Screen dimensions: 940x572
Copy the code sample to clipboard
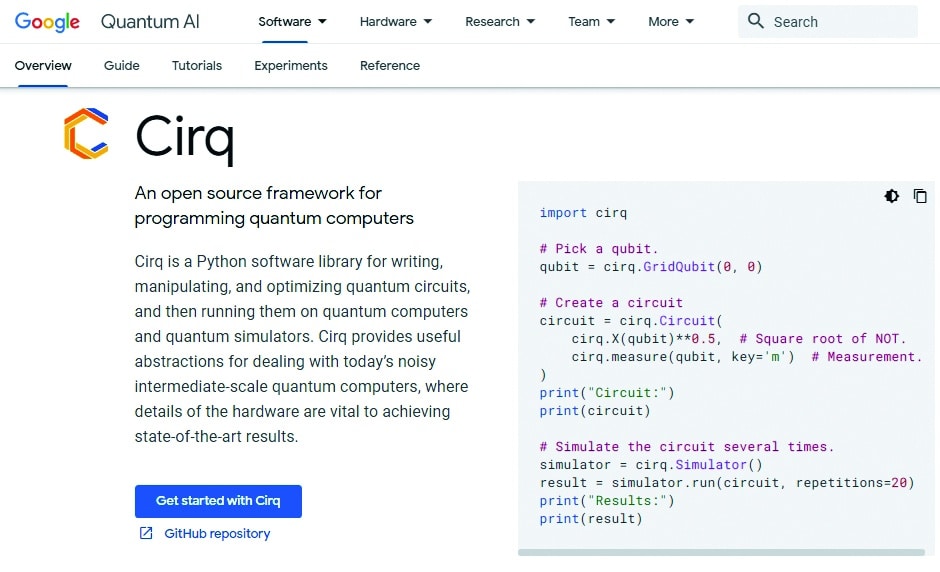point(920,196)
